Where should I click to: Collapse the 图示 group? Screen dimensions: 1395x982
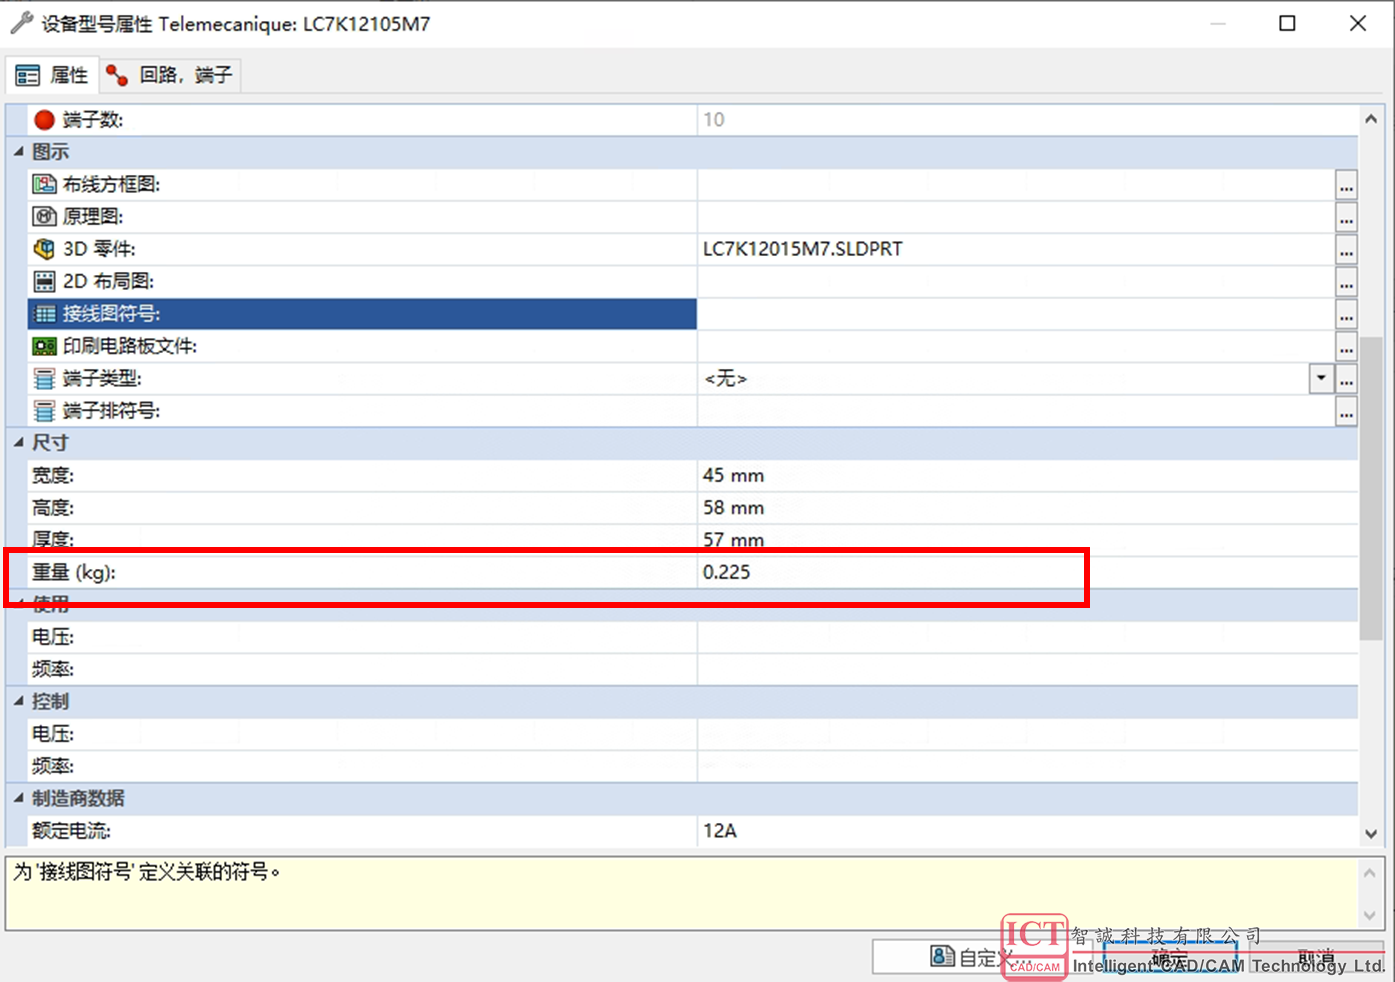click(18, 152)
